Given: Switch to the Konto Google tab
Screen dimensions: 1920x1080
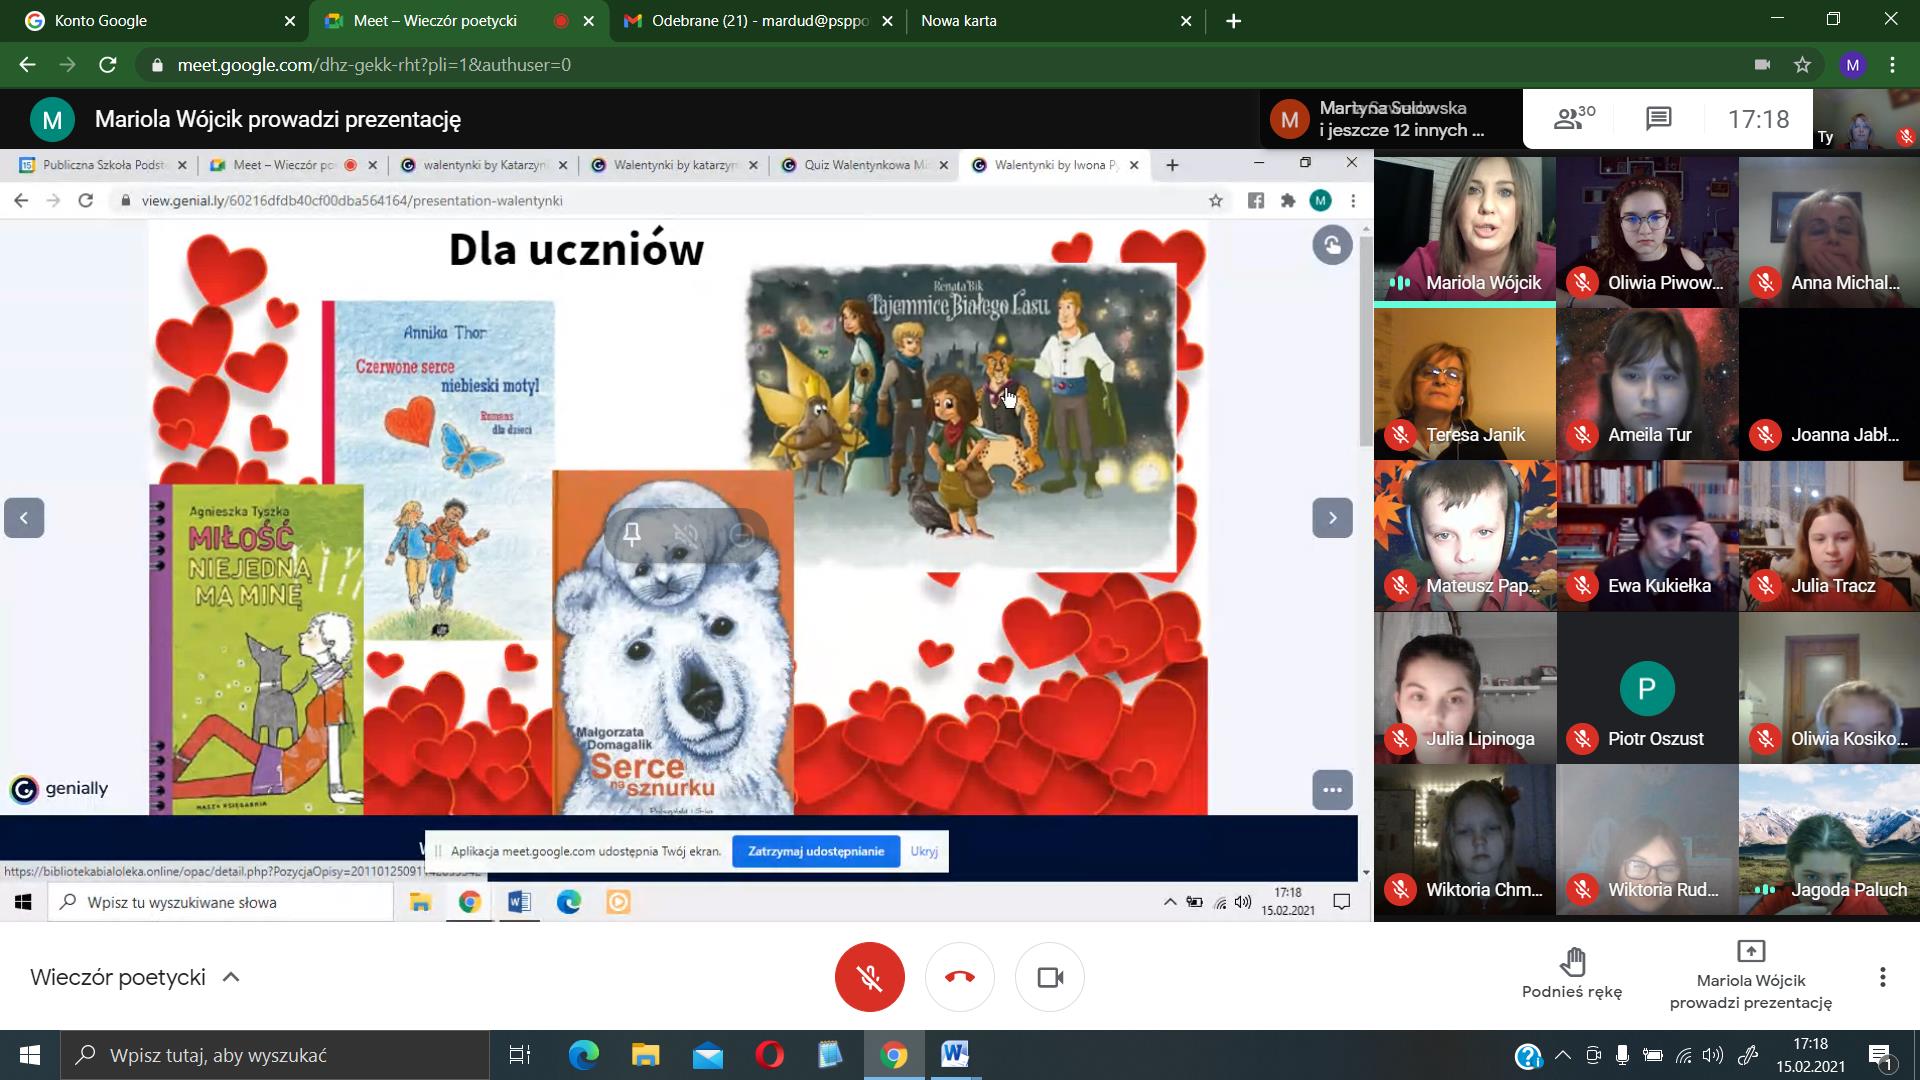Looking at the screenshot, I should tap(150, 21).
